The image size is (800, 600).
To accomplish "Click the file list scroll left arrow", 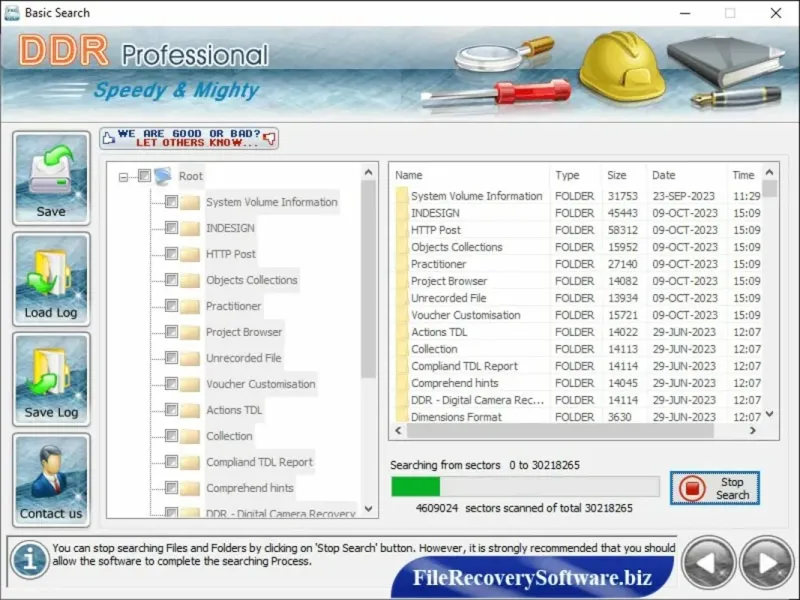I will (398, 431).
